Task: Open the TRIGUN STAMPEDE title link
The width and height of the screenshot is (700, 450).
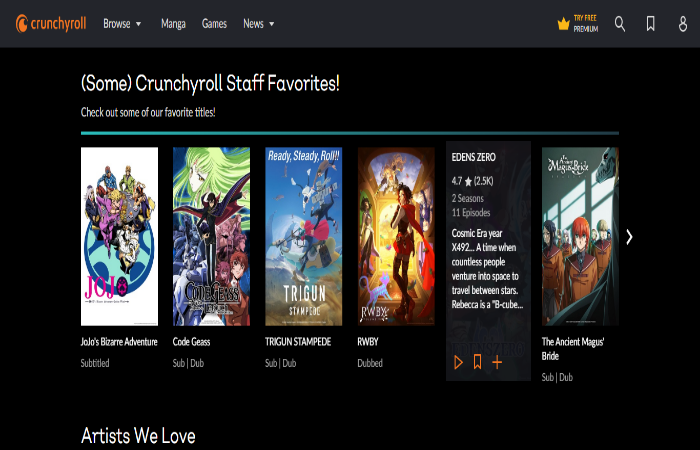Action: (x=298, y=342)
